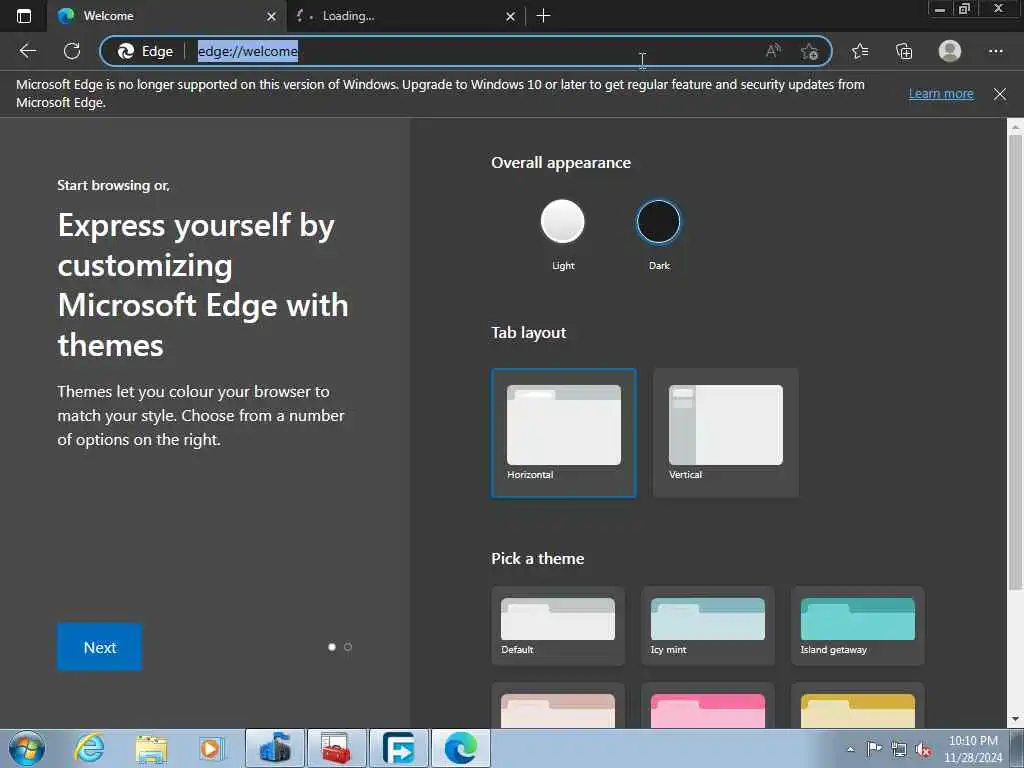Click the Tab layout heading
This screenshot has height=768, width=1024.
point(528,332)
